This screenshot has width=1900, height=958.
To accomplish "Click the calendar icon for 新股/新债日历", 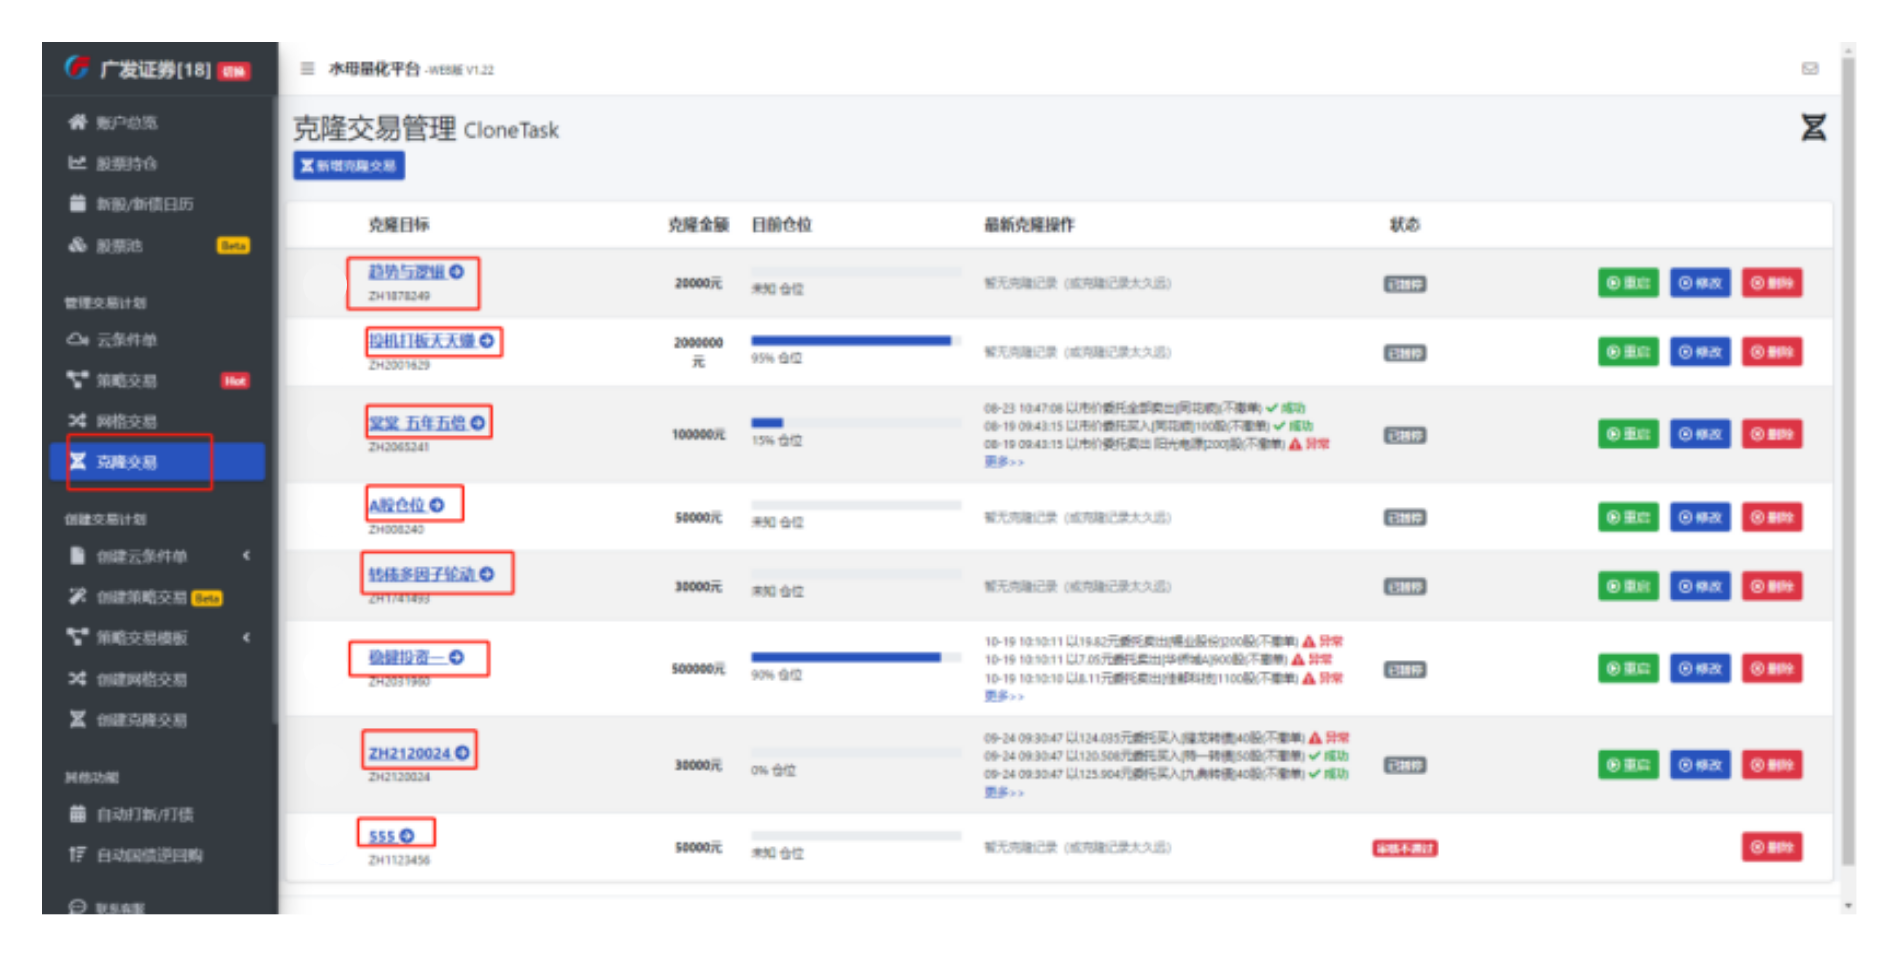I will (77, 204).
